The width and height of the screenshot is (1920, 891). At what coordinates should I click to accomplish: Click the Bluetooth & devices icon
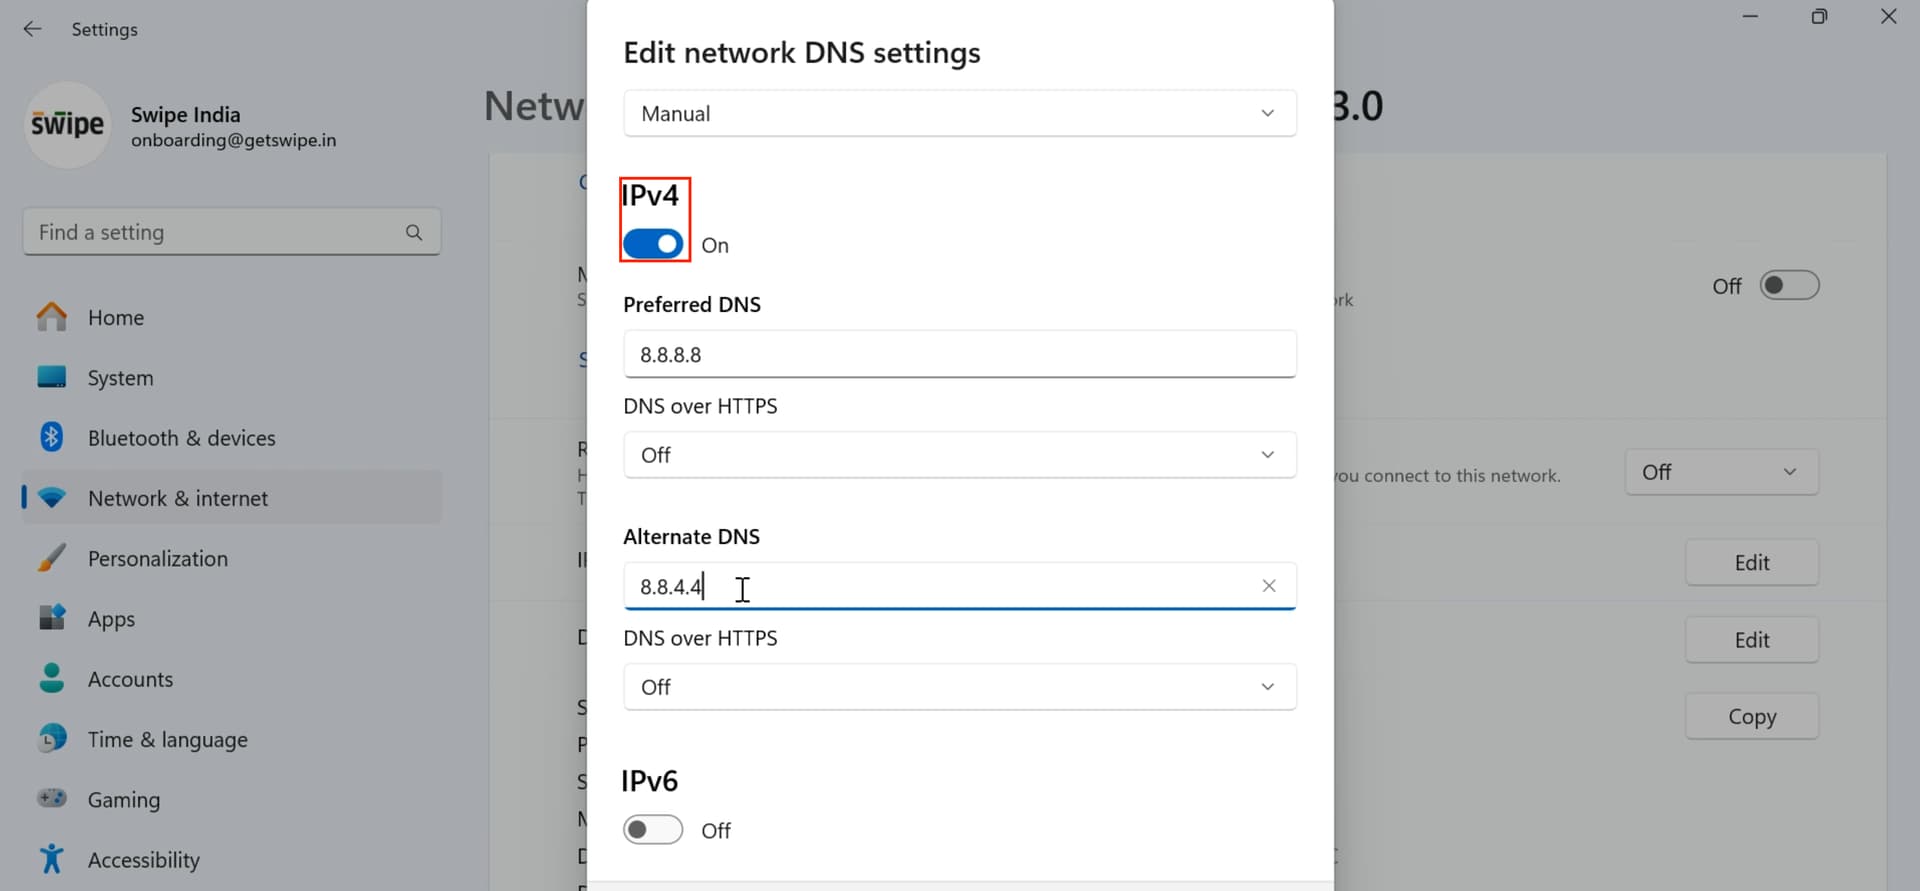52,437
